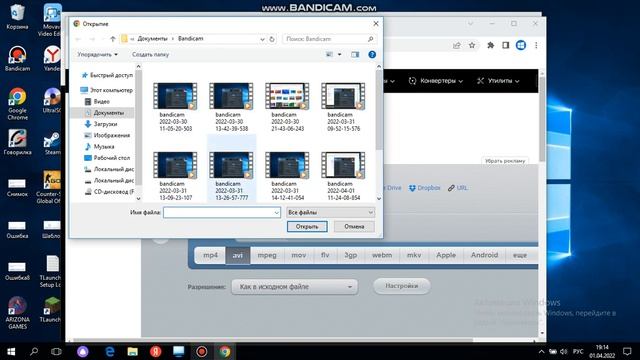This screenshot has width=640, height=360.
Task: Expand the address bar history dropdown
Action: tap(262, 39)
